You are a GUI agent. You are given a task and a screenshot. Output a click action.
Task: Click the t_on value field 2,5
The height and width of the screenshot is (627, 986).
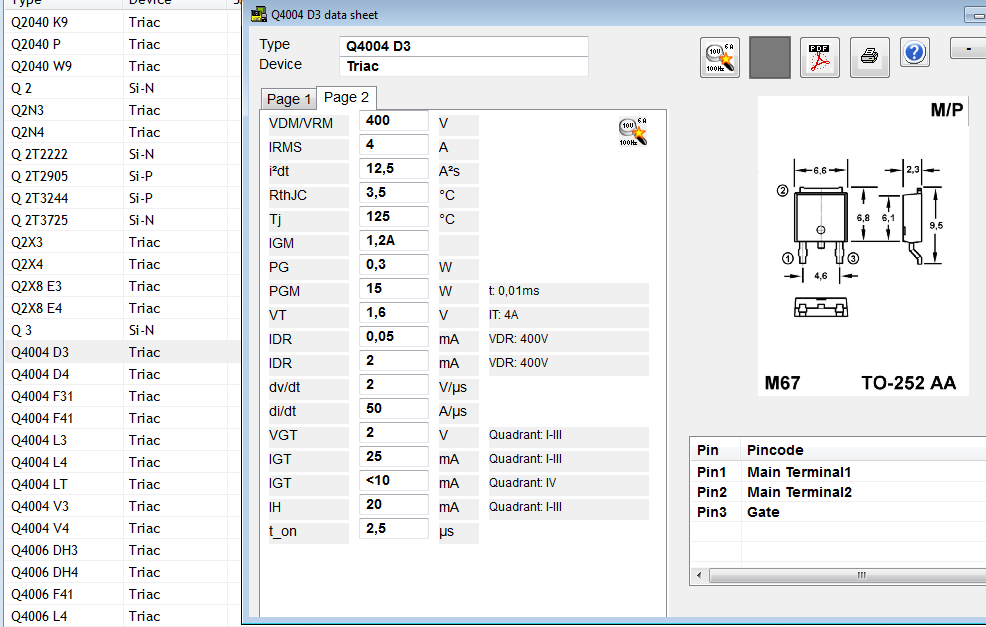click(394, 528)
